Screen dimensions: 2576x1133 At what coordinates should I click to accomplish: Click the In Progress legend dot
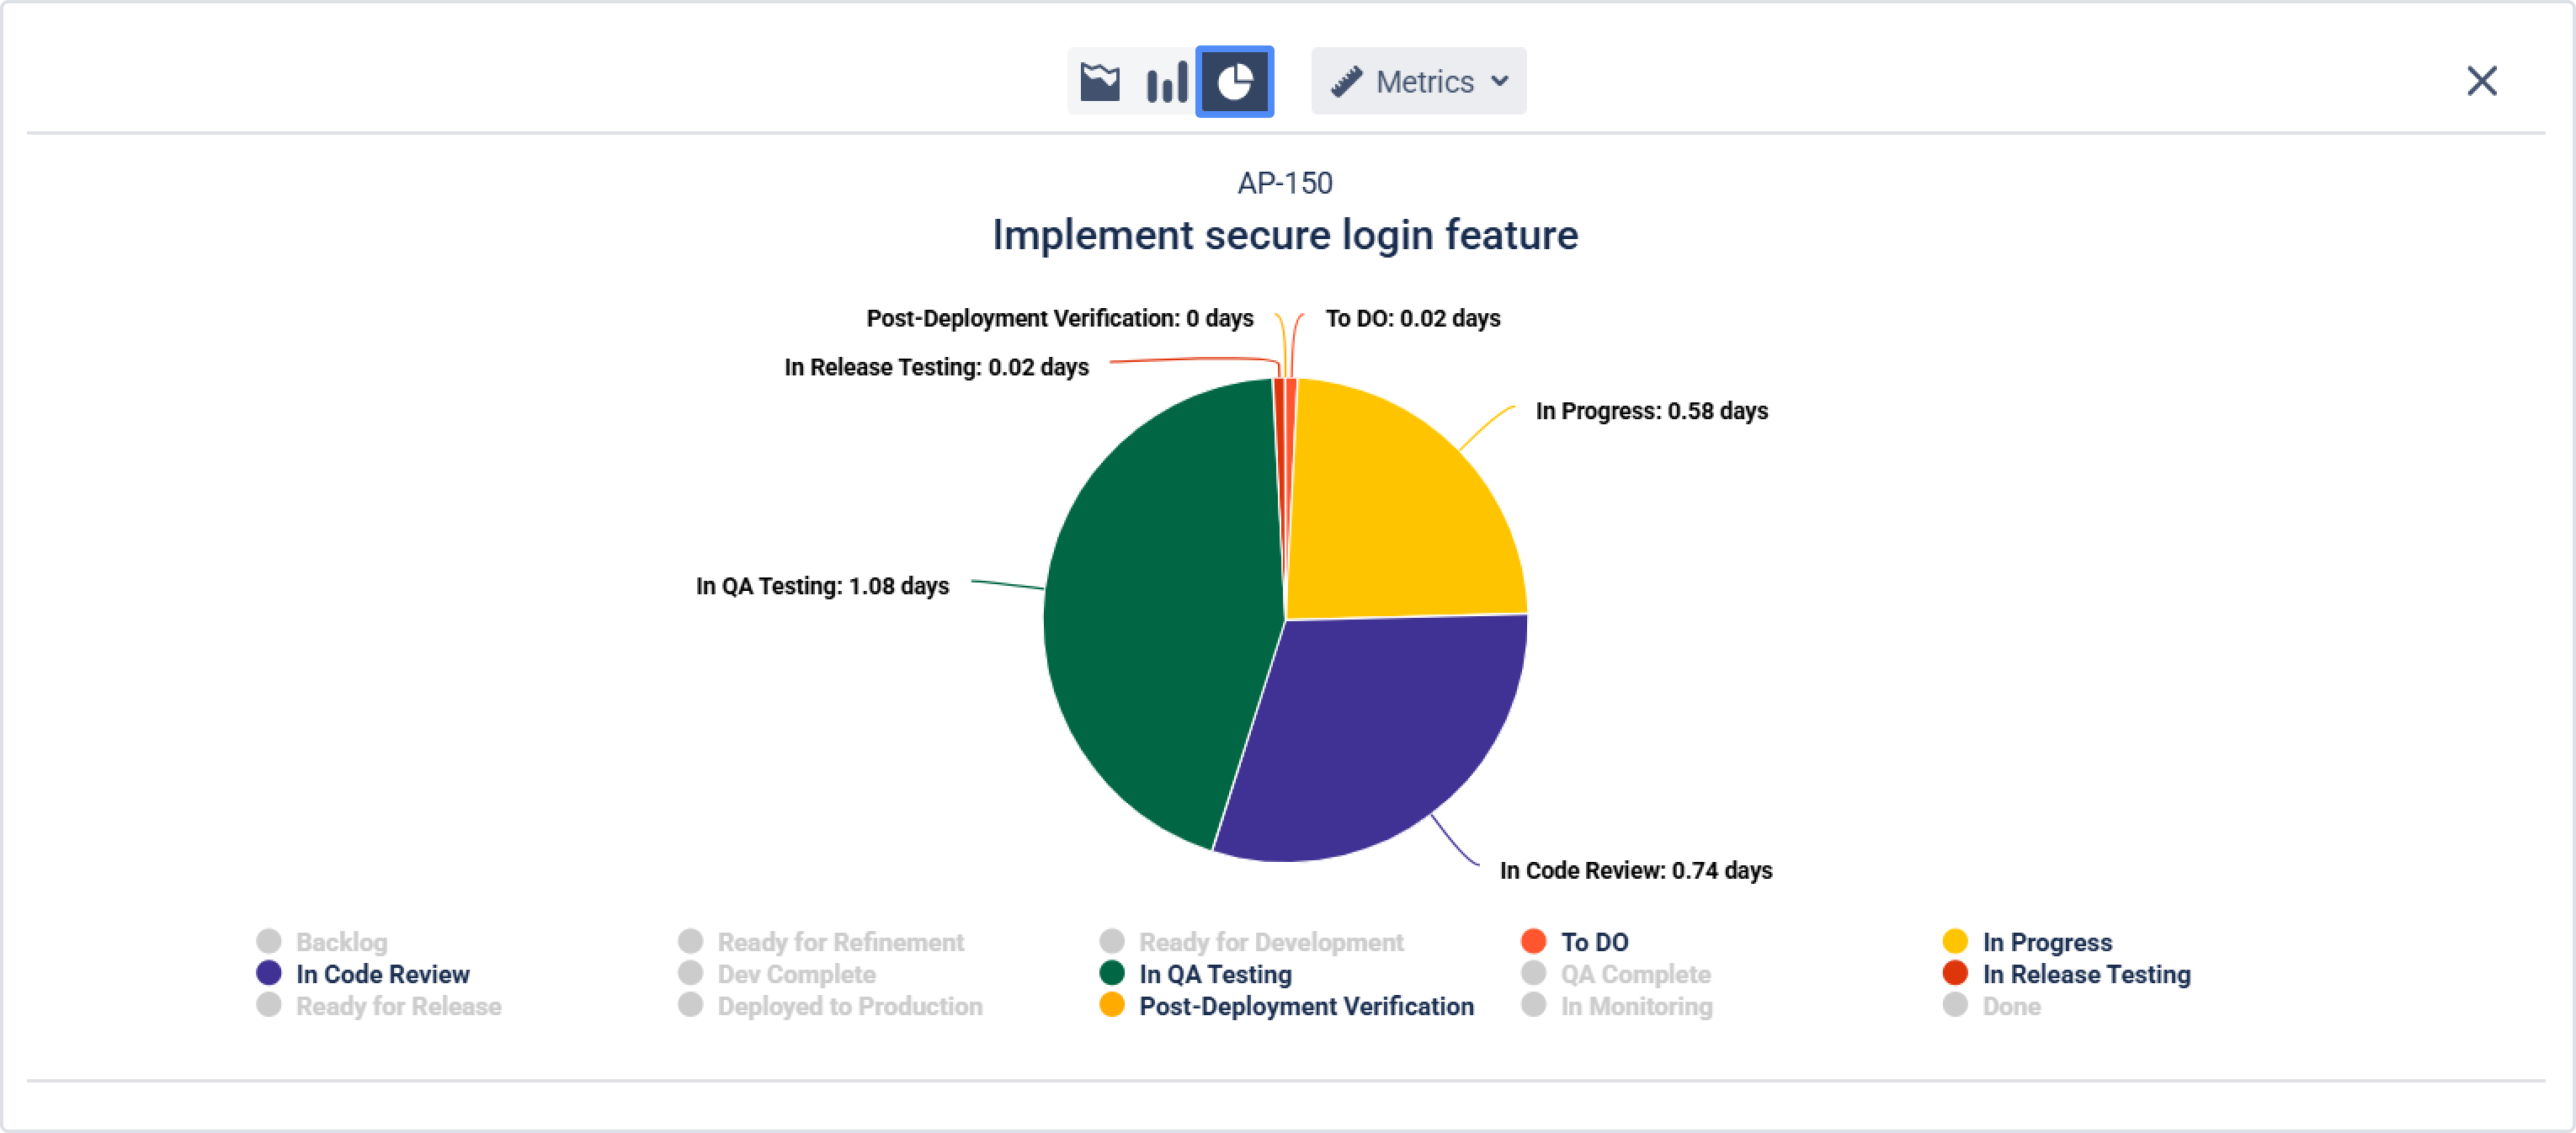tap(1955, 941)
